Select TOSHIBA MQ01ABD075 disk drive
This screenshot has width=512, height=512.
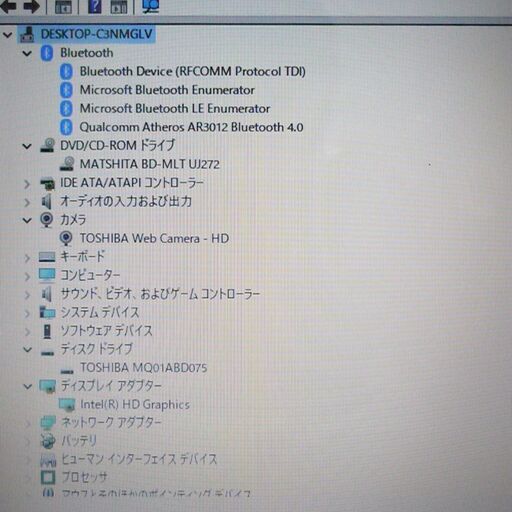pyautogui.click(x=144, y=368)
